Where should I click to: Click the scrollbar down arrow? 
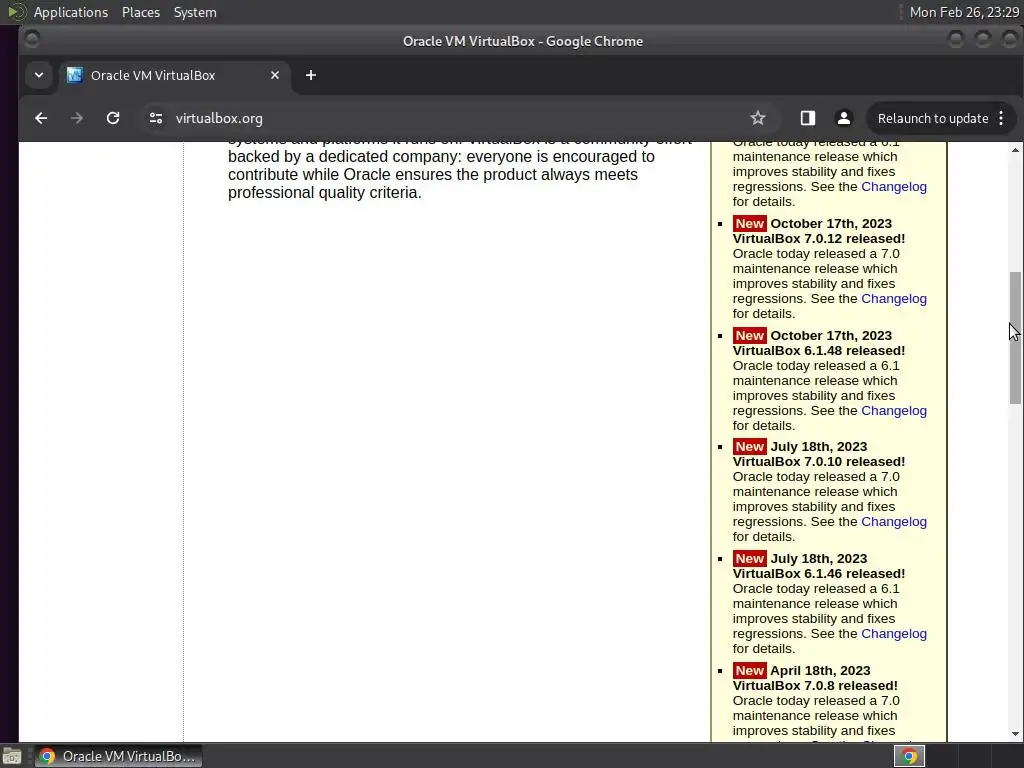click(1016, 734)
